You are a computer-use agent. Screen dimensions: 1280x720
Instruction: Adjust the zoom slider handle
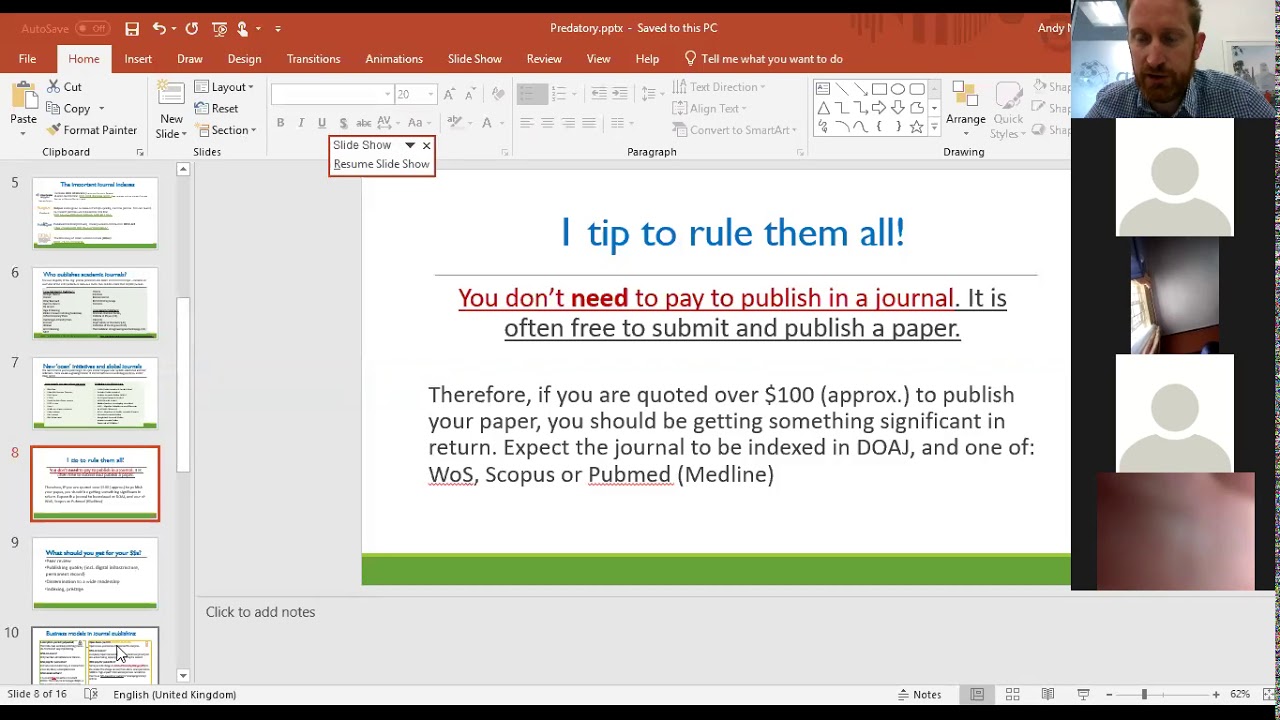1144,694
